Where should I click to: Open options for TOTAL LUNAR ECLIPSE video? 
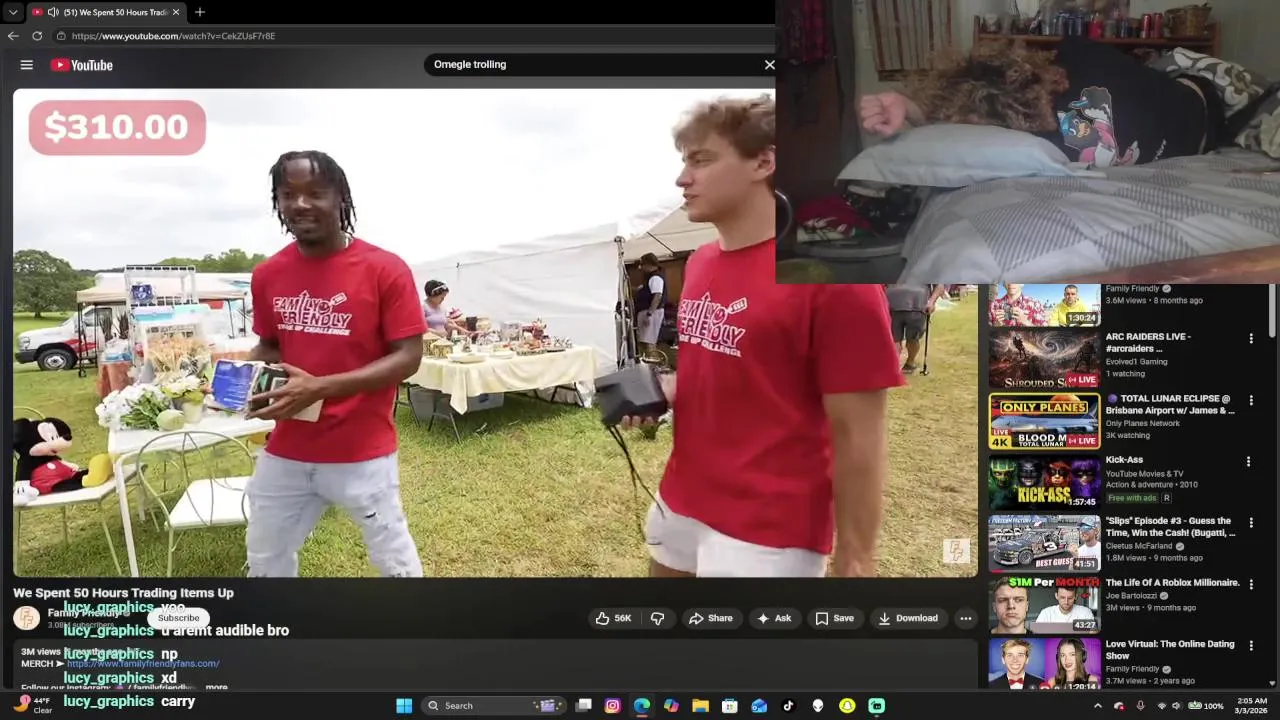click(1250, 400)
